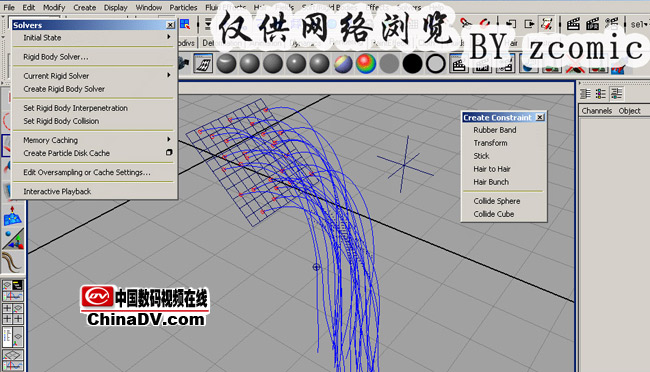Pick the solid black circle shader

[412, 64]
